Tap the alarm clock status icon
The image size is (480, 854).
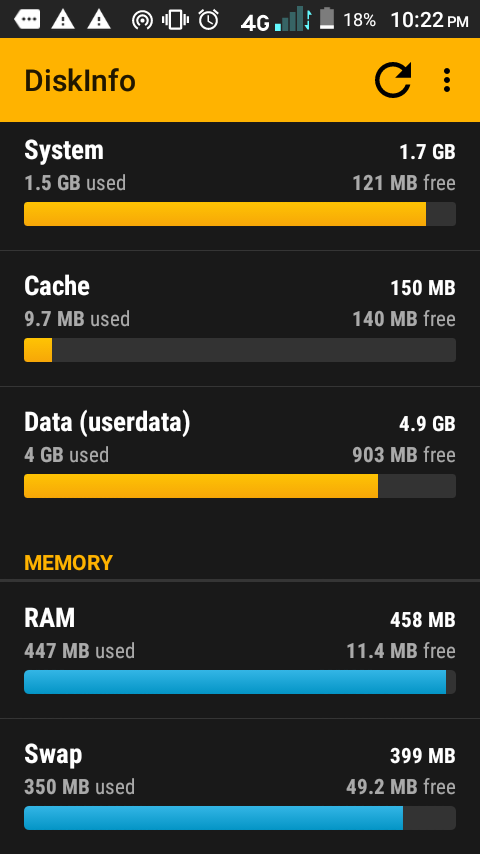[208, 20]
